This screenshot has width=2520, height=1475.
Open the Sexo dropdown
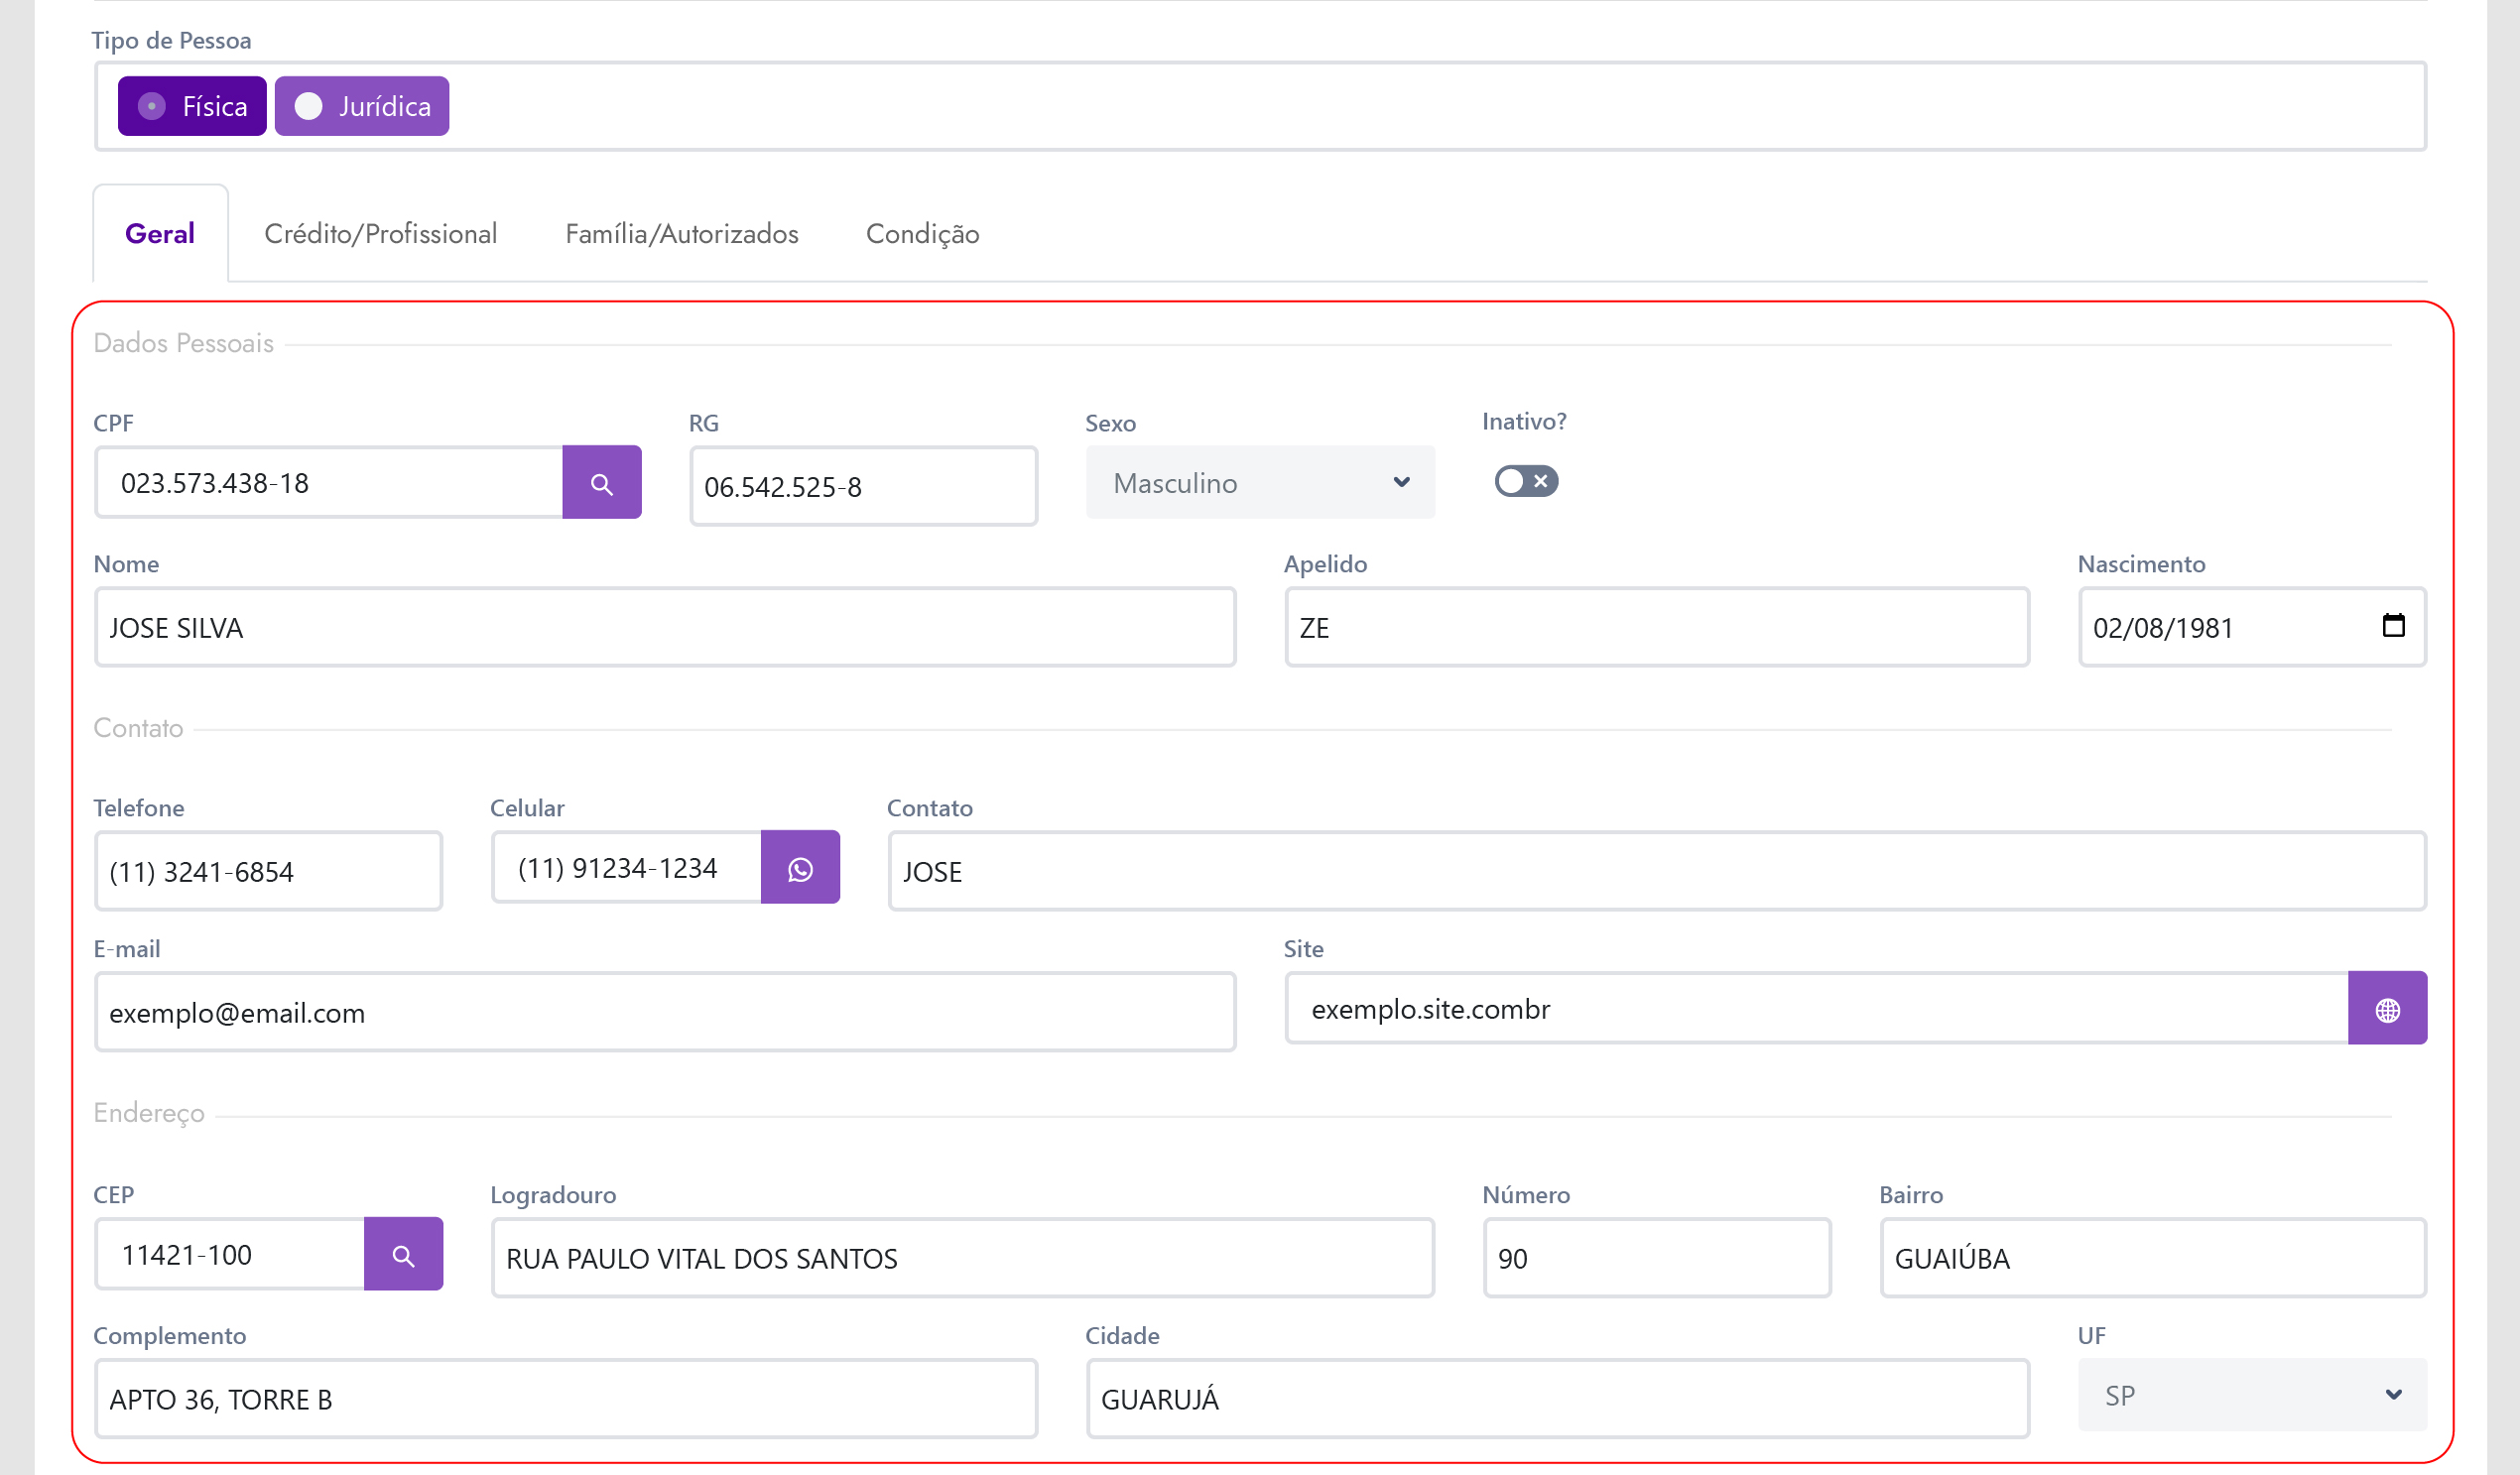1259,483
